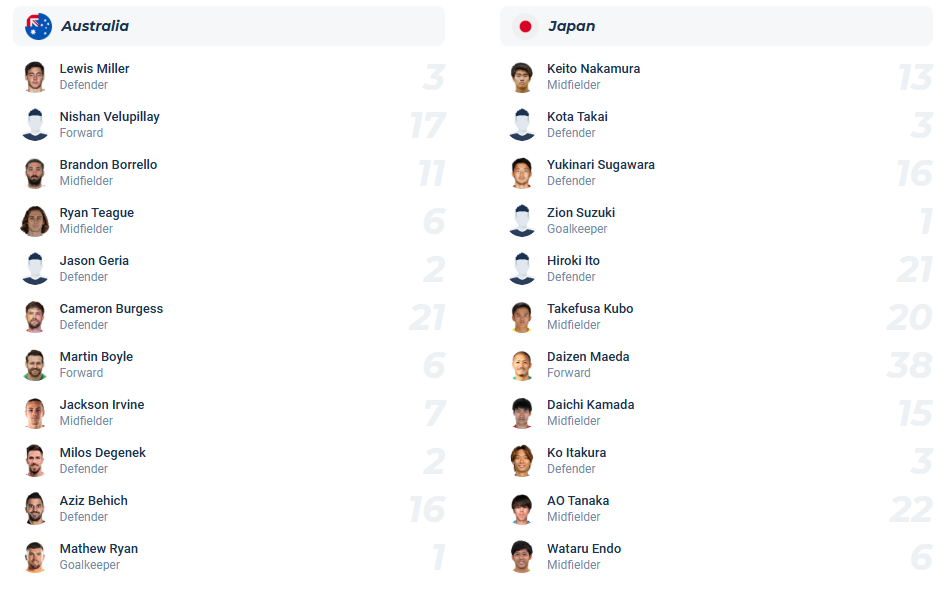
Task: Click Daizen Maeda's player photo
Action: tap(522, 365)
